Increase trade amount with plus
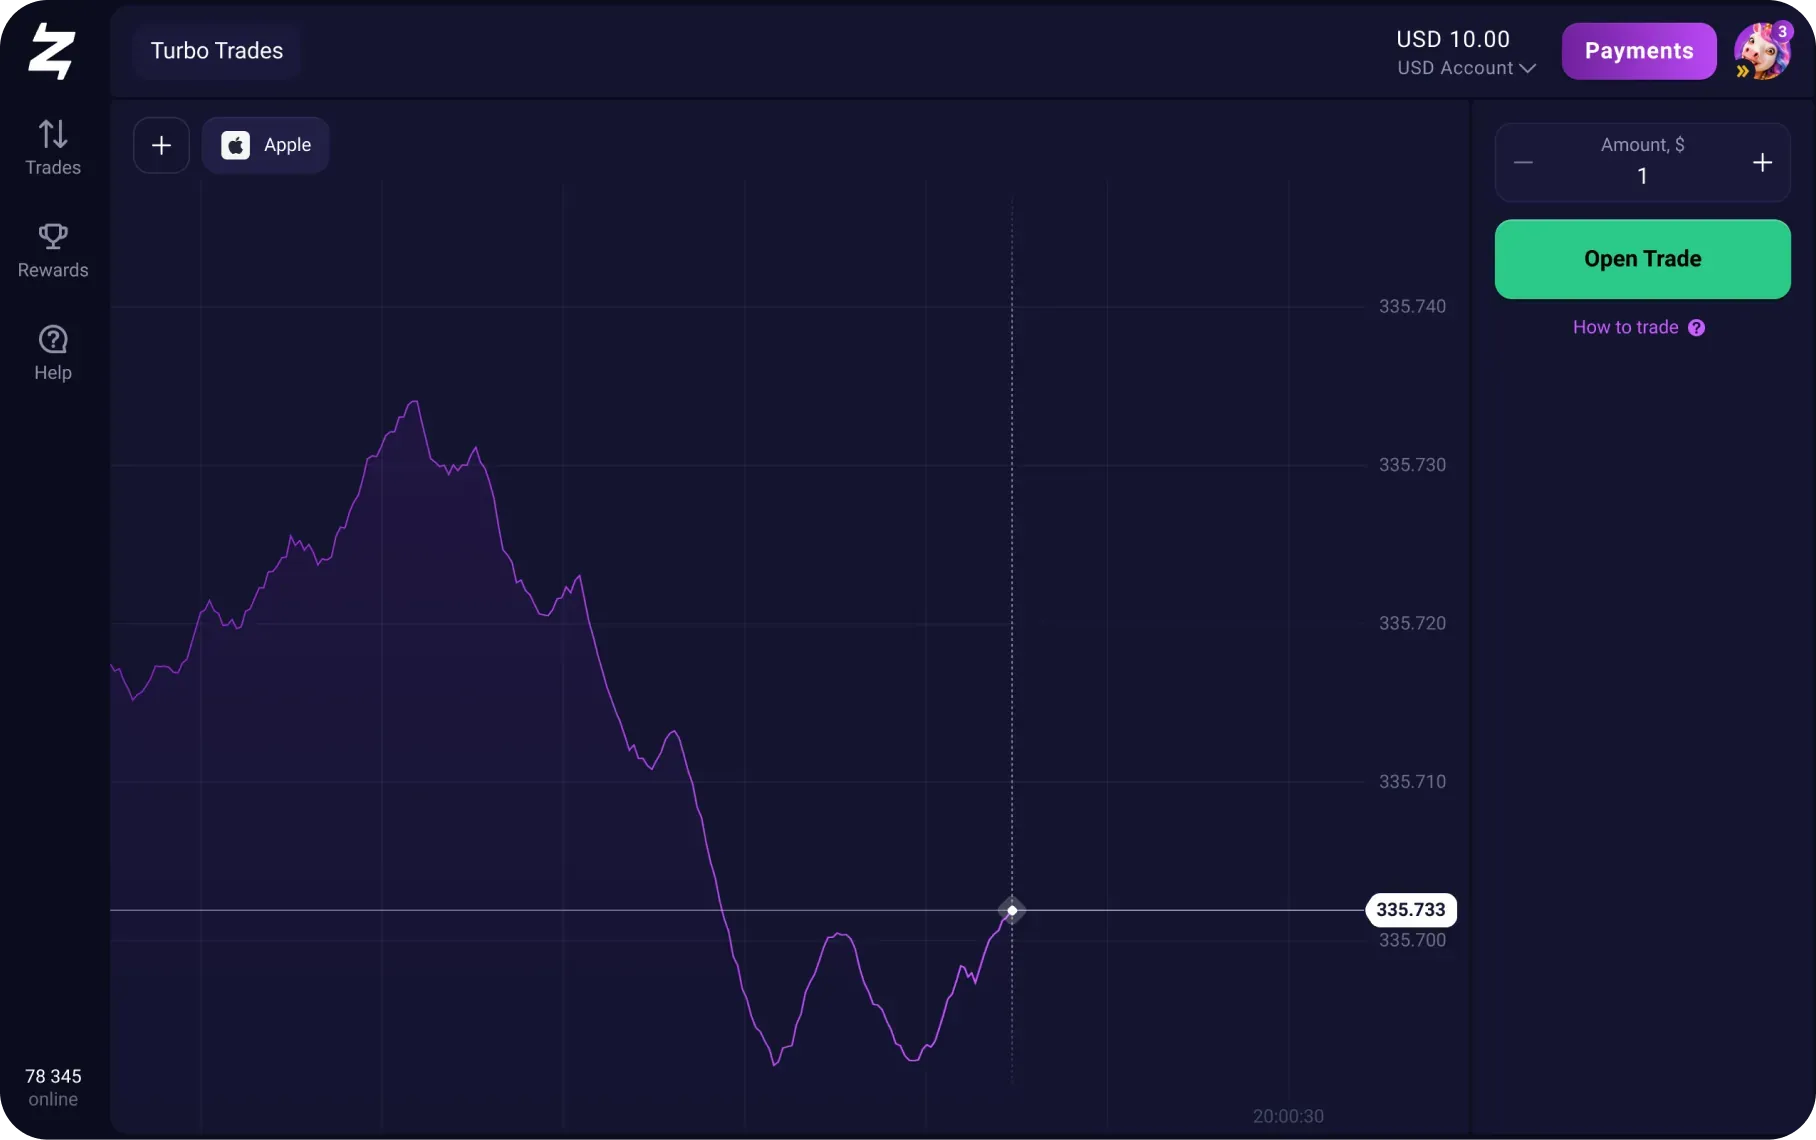1816x1140 pixels. 1762,162
